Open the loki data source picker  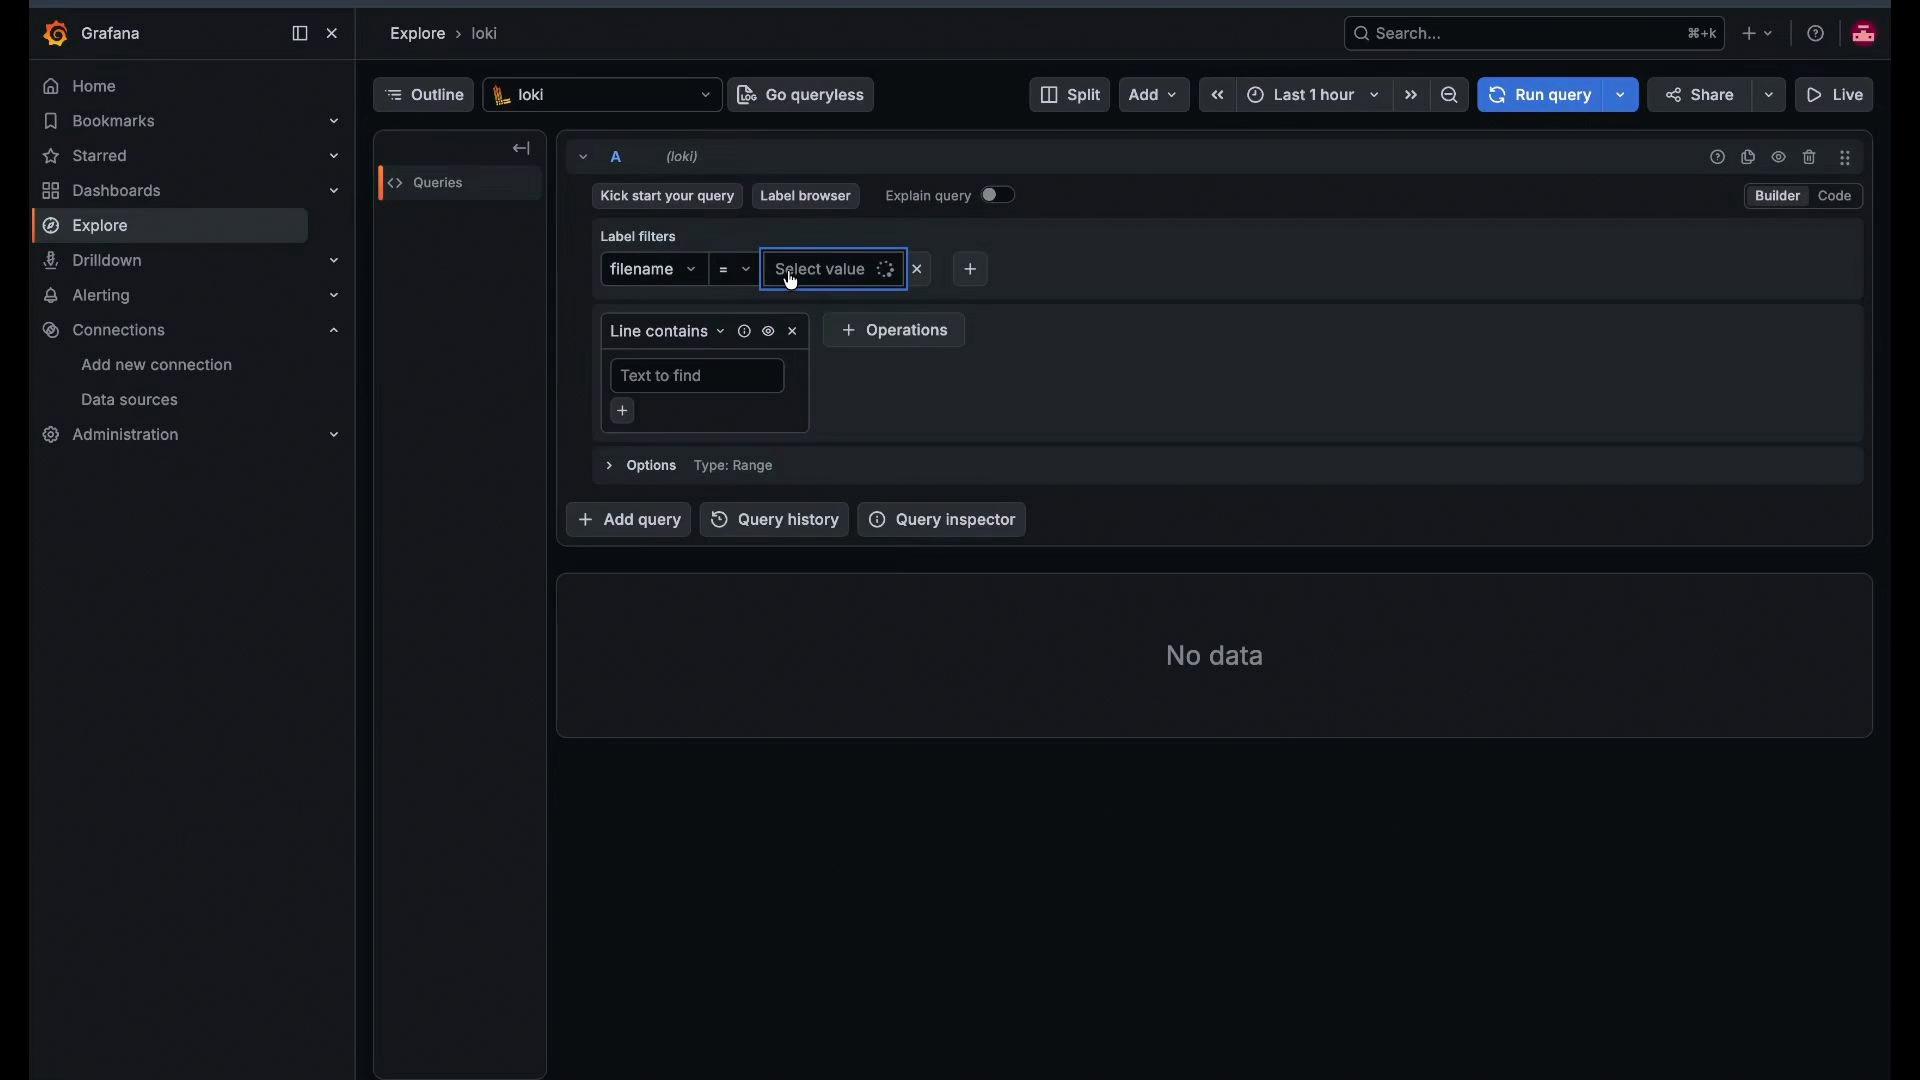[603, 95]
